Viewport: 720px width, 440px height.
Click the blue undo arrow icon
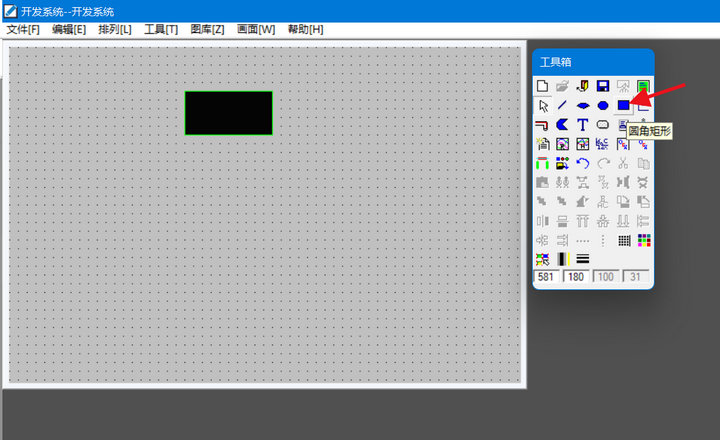582,163
